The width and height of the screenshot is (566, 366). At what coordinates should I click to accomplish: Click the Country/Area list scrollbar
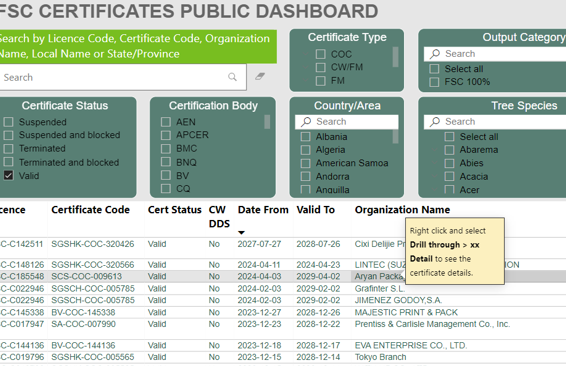(396, 136)
